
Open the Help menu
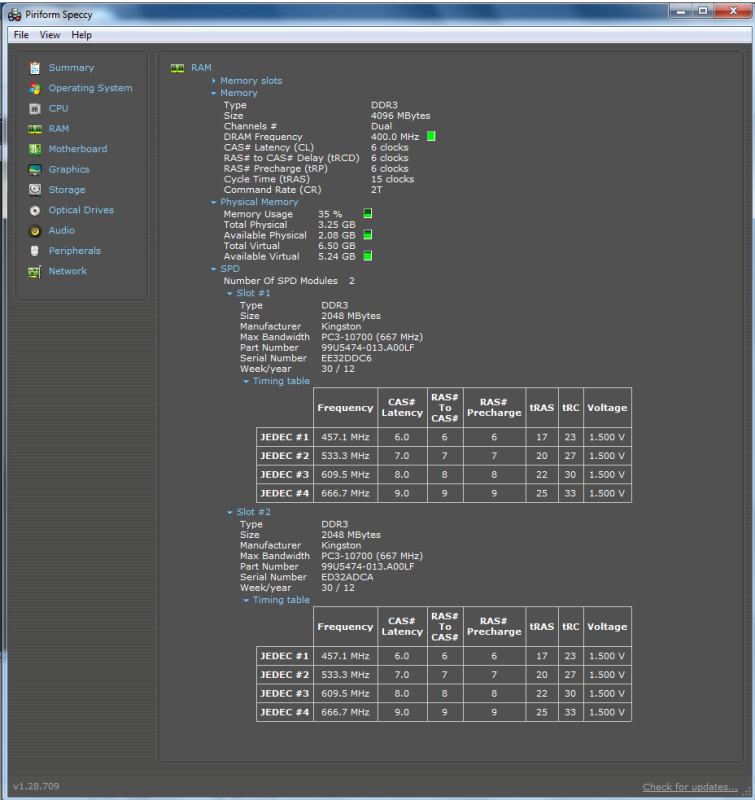coord(82,35)
